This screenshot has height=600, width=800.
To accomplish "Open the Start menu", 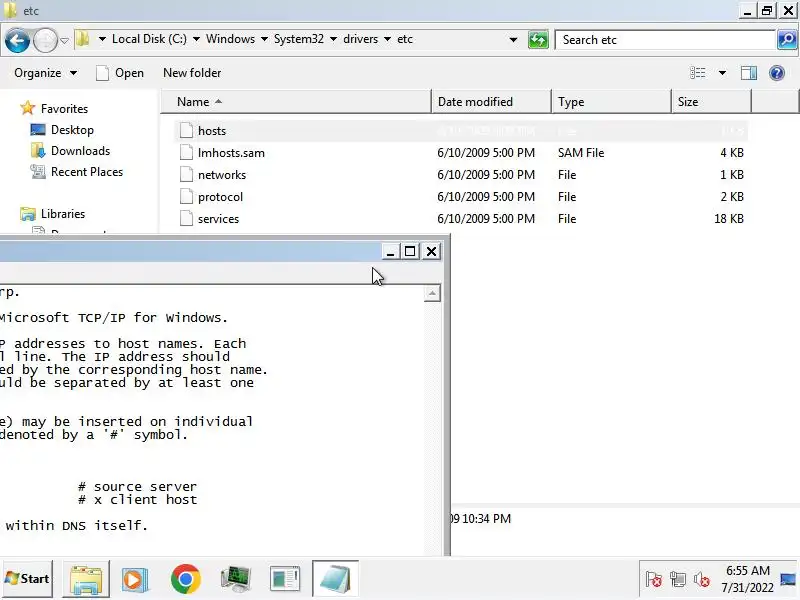I will click(x=28, y=579).
